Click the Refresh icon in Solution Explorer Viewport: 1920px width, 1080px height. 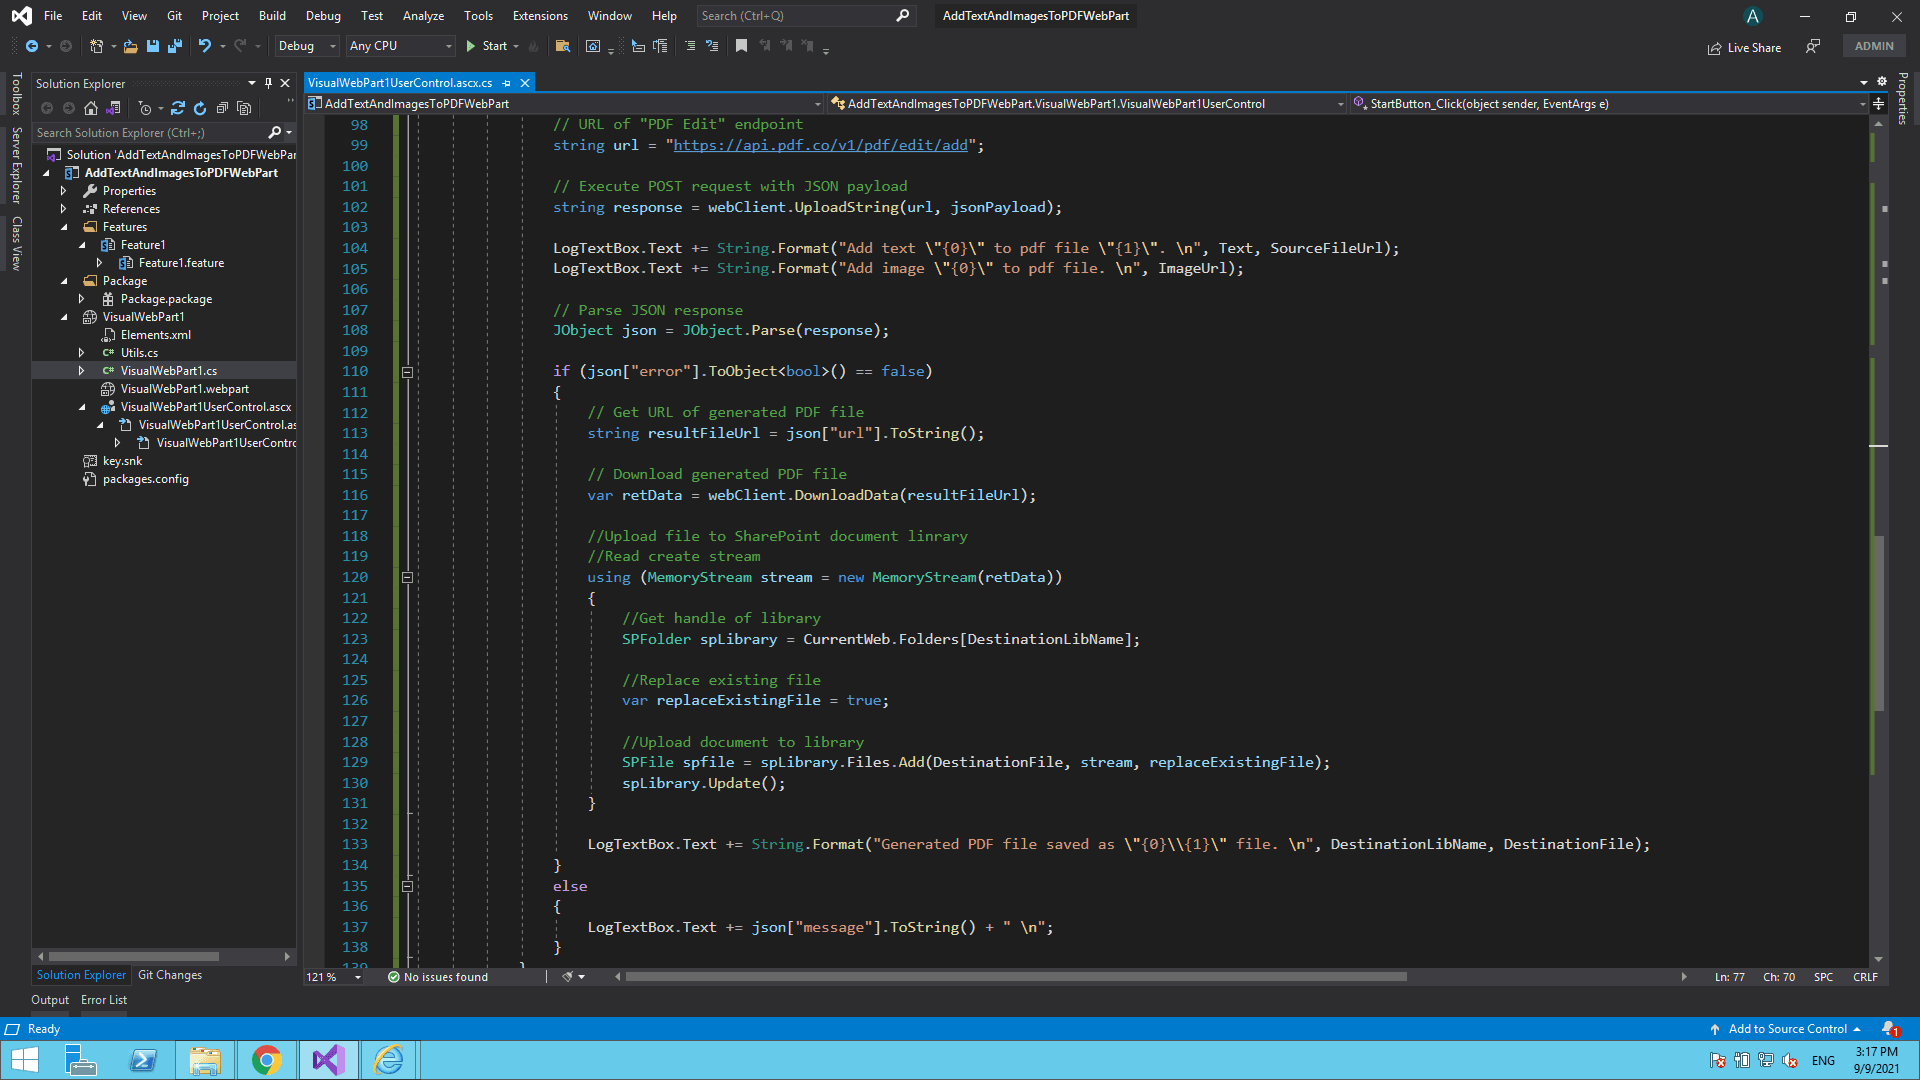click(x=200, y=108)
